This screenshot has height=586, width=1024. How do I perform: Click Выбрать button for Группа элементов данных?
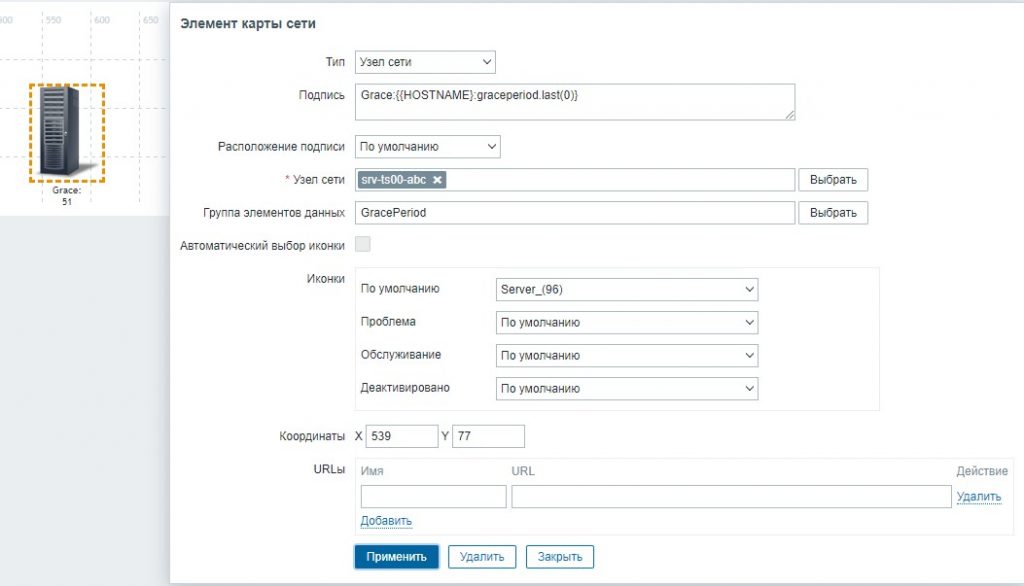pos(832,213)
